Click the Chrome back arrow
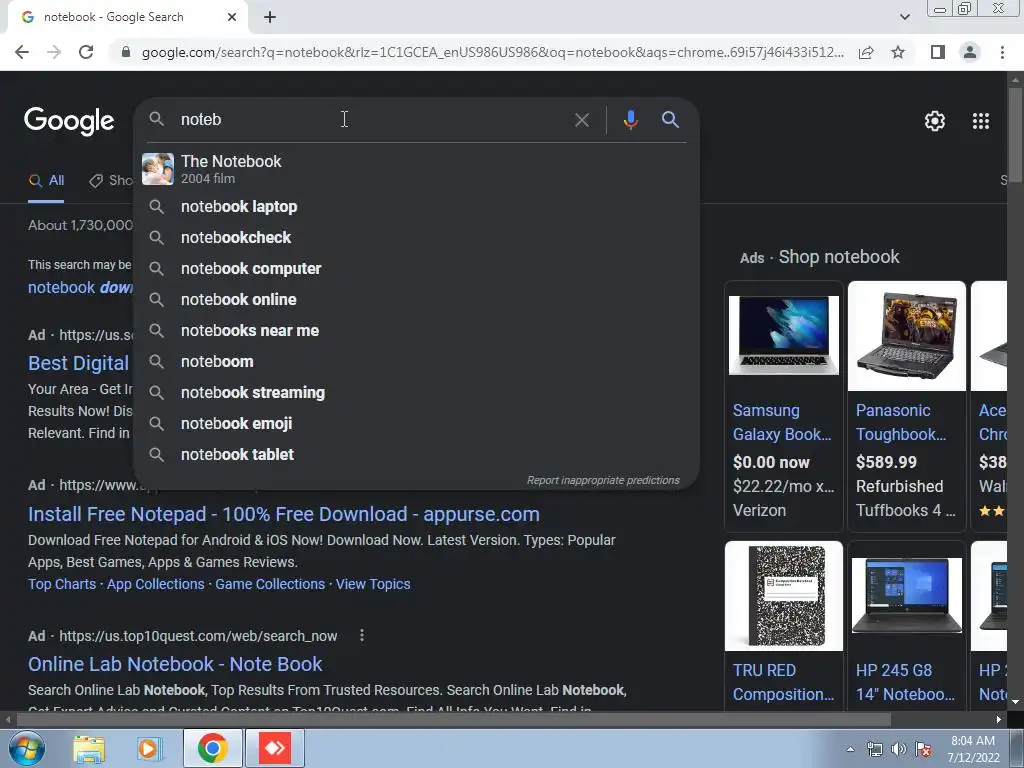This screenshot has width=1024, height=768. coord(22,52)
